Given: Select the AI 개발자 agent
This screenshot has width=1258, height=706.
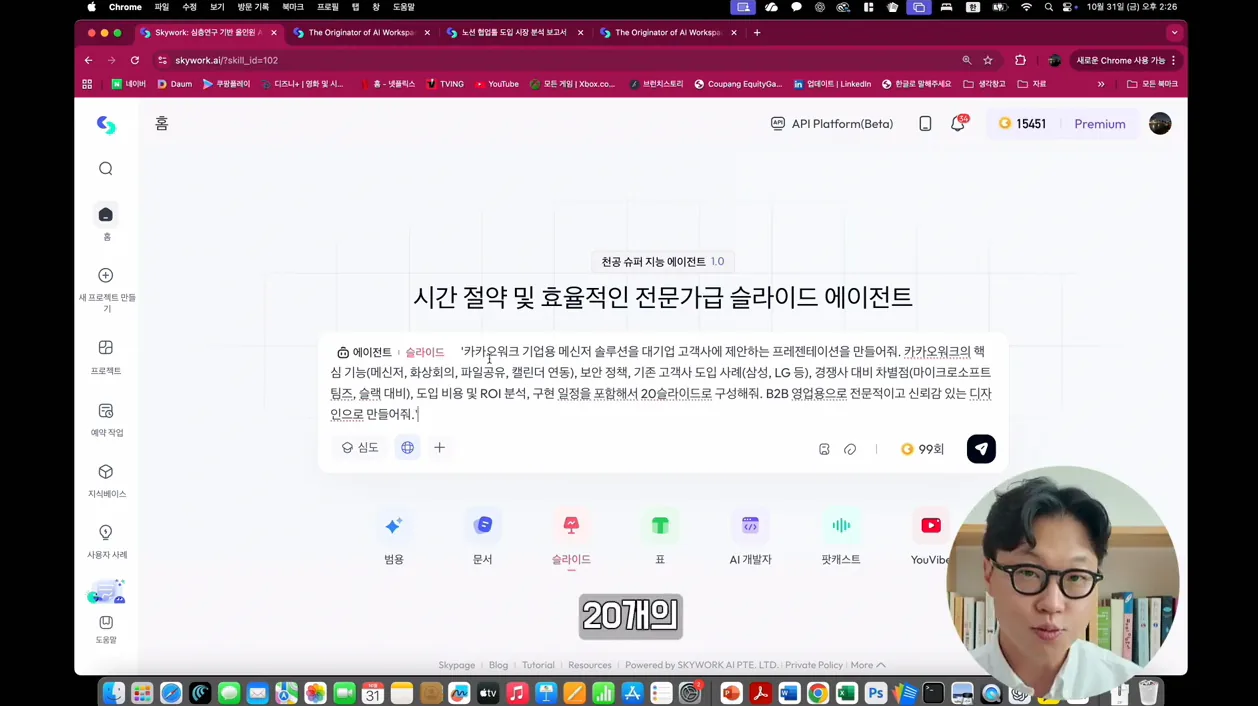Looking at the screenshot, I should (750, 539).
